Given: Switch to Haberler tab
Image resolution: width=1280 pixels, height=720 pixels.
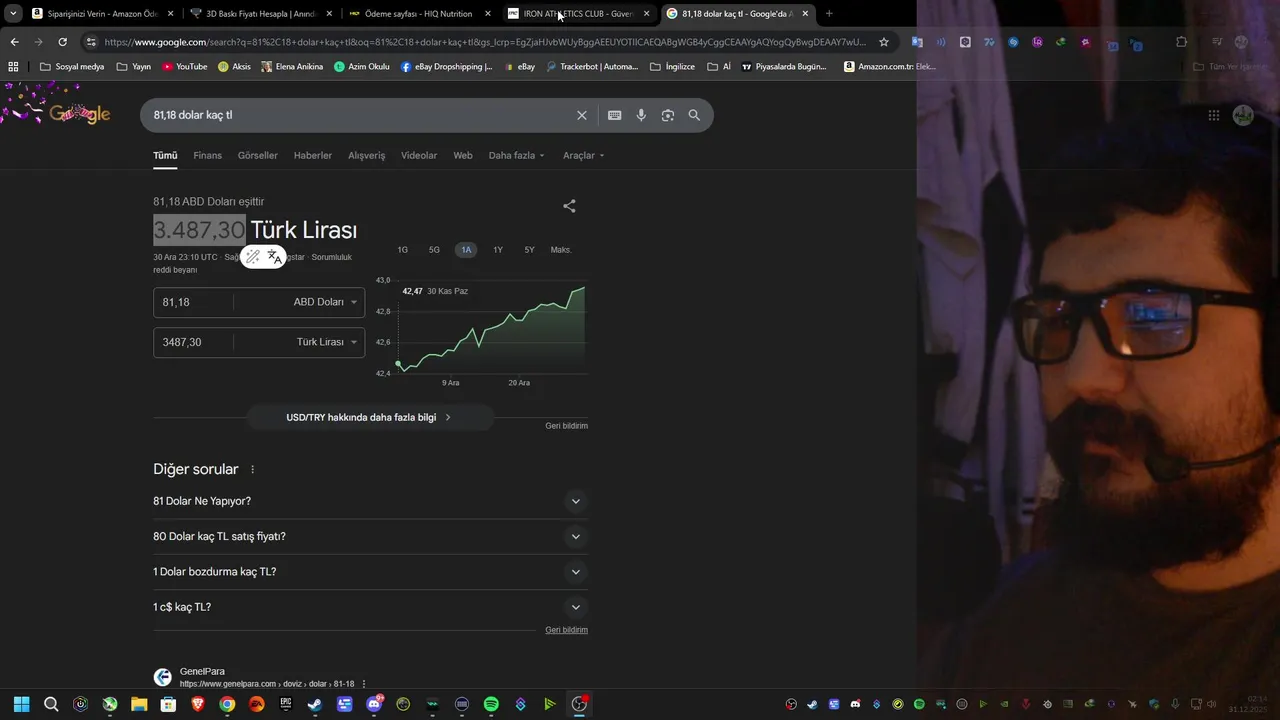Looking at the screenshot, I should (312, 155).
